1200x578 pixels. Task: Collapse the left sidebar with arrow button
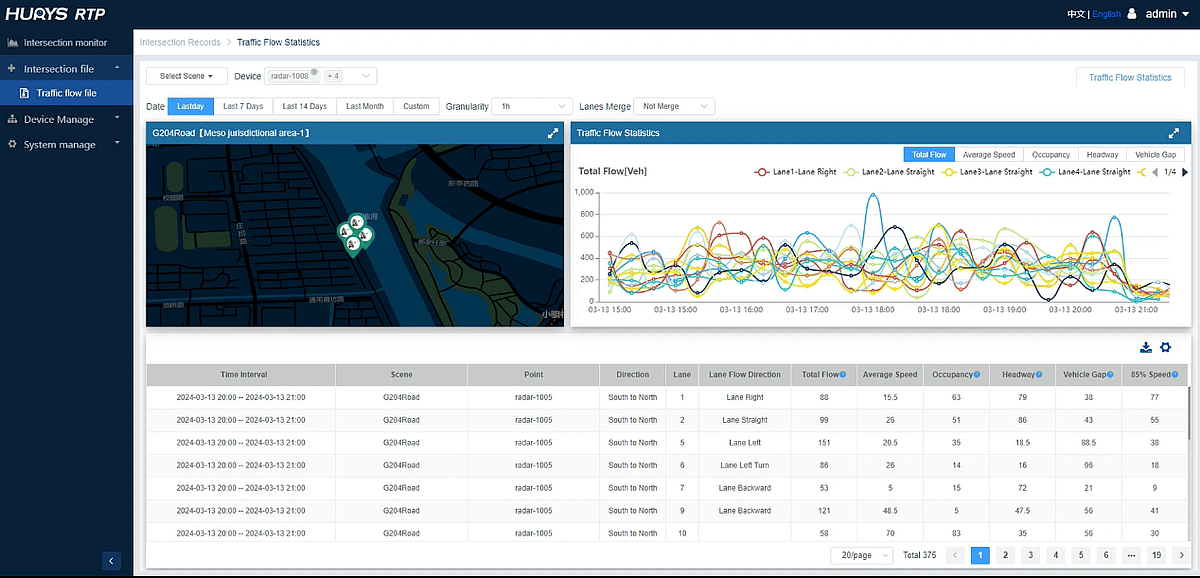pyautogui.click(x=111, y=561)
